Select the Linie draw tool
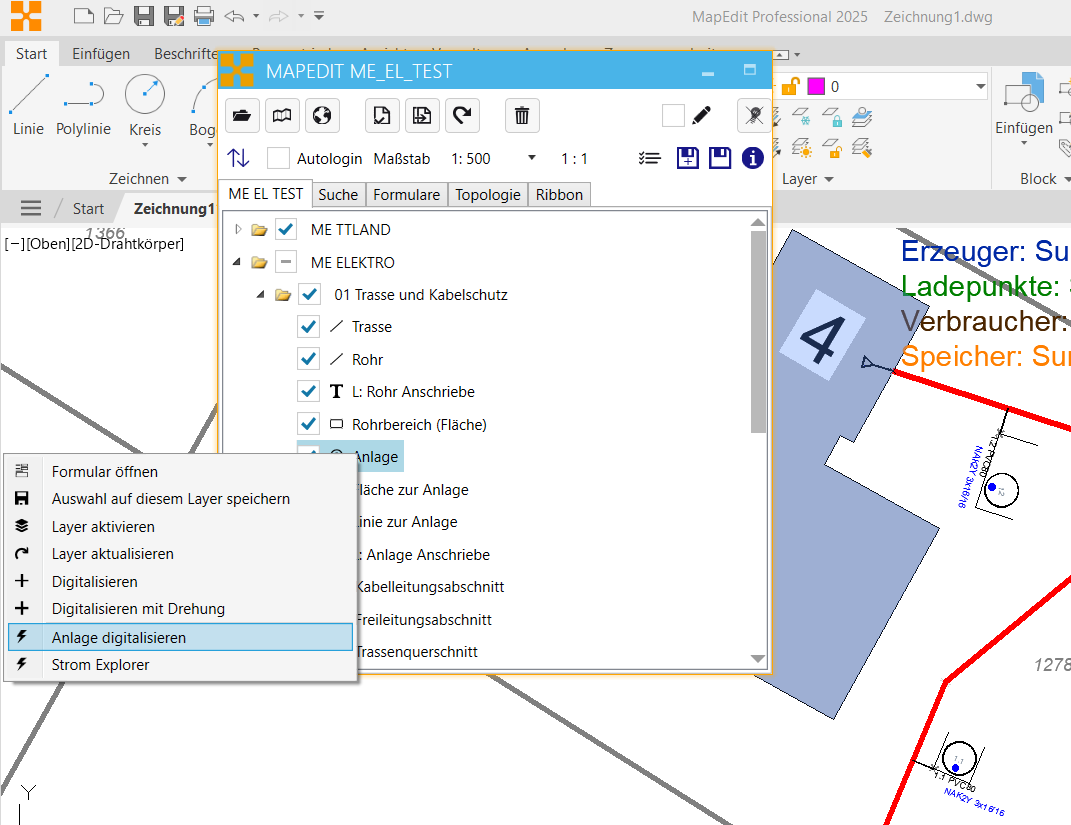 point(29,104)
